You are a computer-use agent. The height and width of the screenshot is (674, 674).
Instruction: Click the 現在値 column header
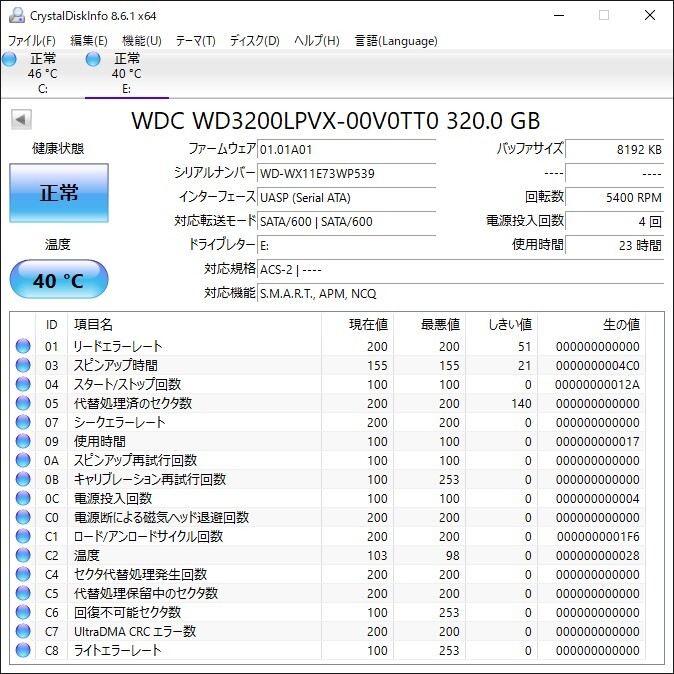pos(357,325)
